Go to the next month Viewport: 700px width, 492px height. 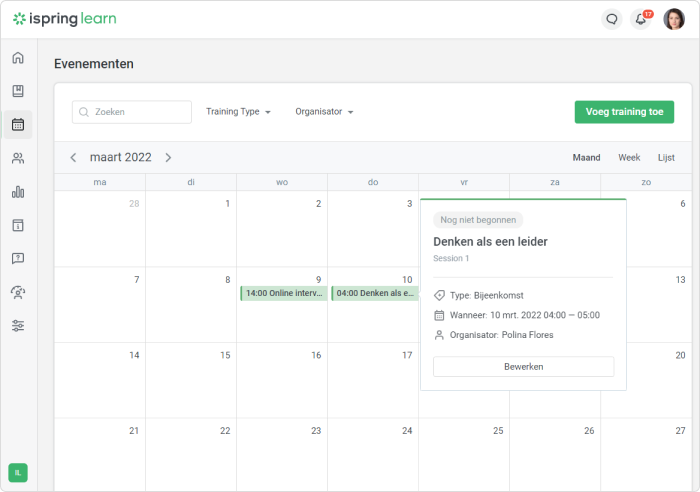pyautogui.click(x=168, y=158)
